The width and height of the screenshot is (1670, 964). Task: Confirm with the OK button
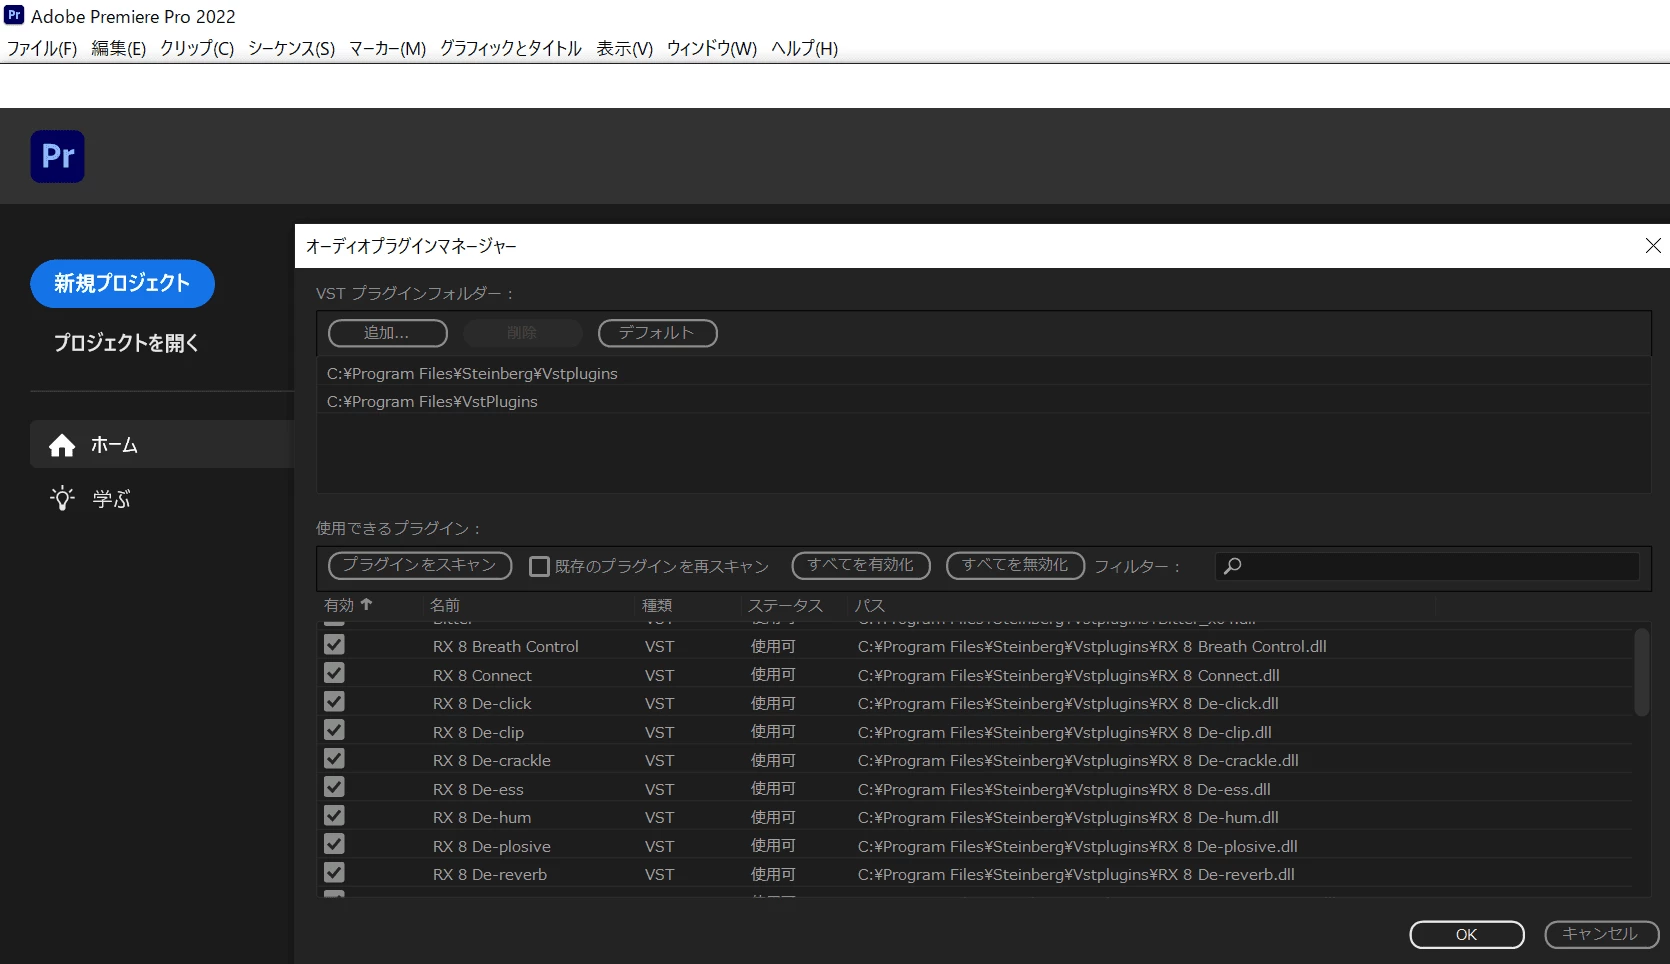coord(1466,934)
